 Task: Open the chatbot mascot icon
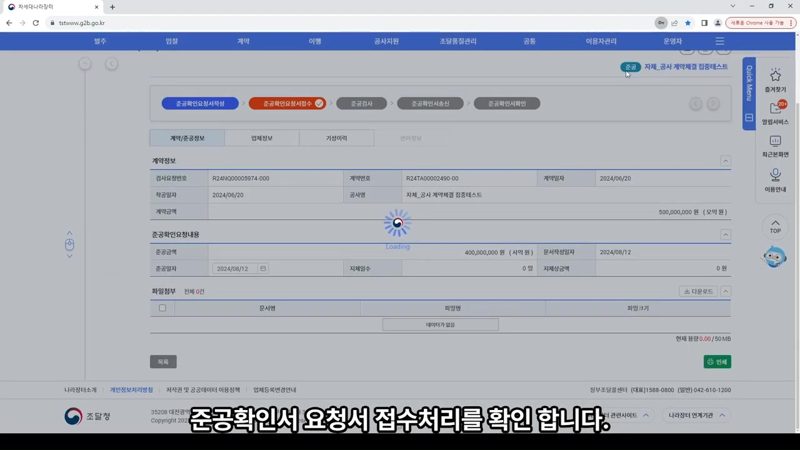point(774,257)
